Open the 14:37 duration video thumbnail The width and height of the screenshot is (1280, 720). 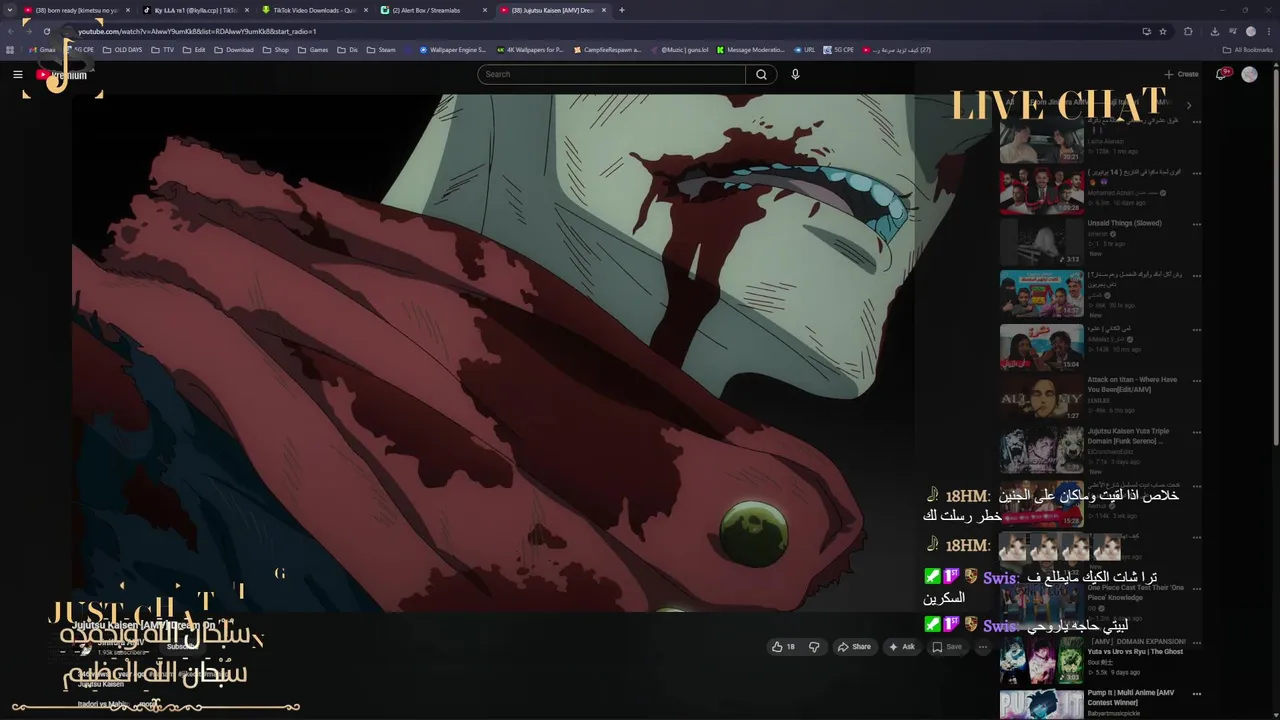click(x=1041, y=294)
